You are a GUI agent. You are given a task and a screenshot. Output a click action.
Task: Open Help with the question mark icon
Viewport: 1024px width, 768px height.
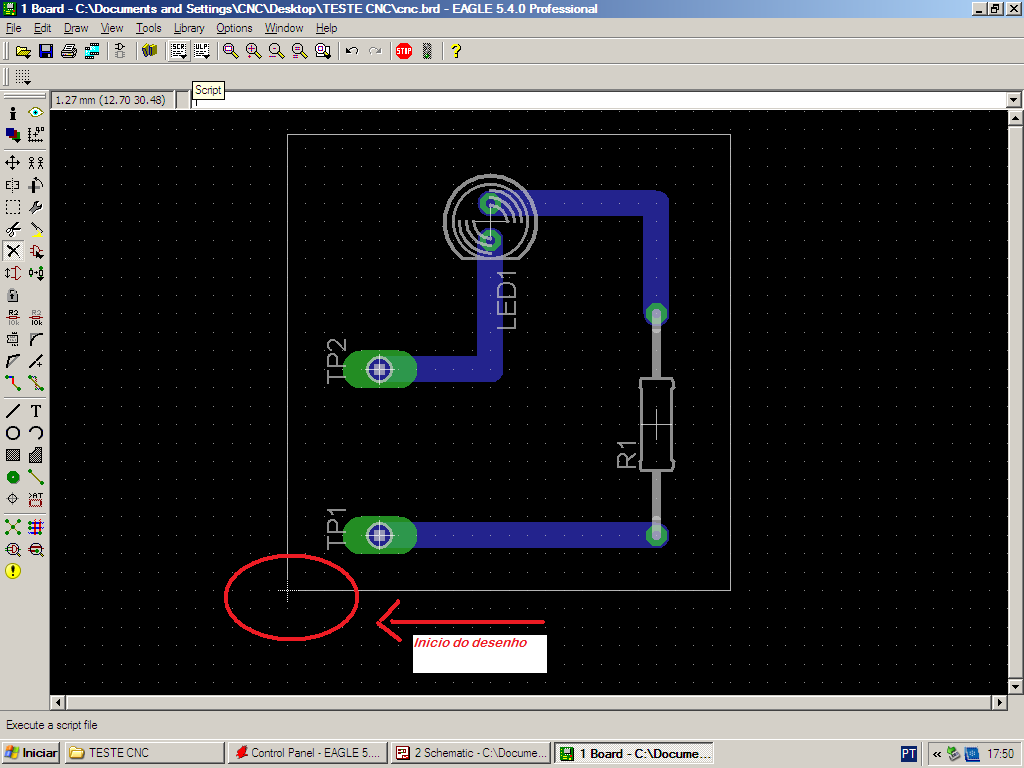click(456, 51)
